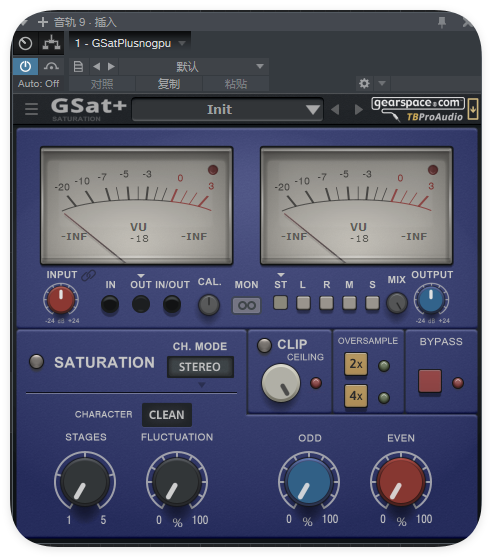Click the blue OUTPUT gain knob
This screenshot has width=492, height=557.
pos(431,299)
